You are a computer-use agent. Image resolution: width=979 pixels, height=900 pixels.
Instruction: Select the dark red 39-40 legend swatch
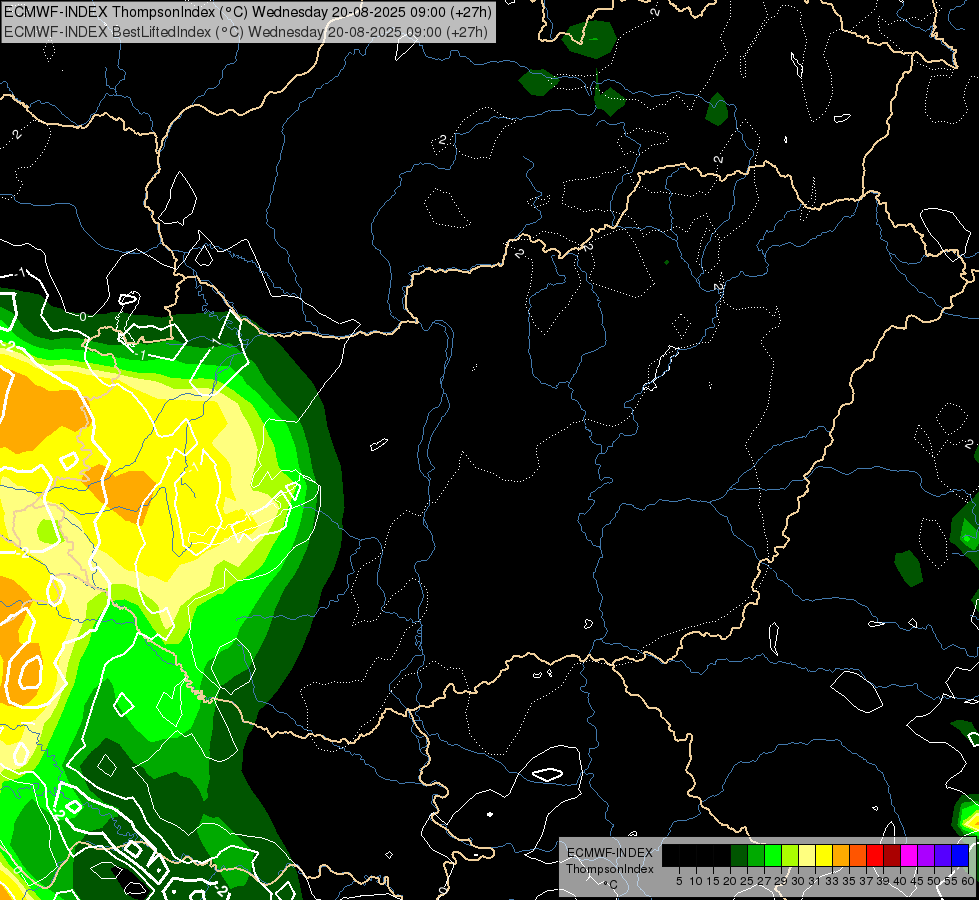click(892, 855)
